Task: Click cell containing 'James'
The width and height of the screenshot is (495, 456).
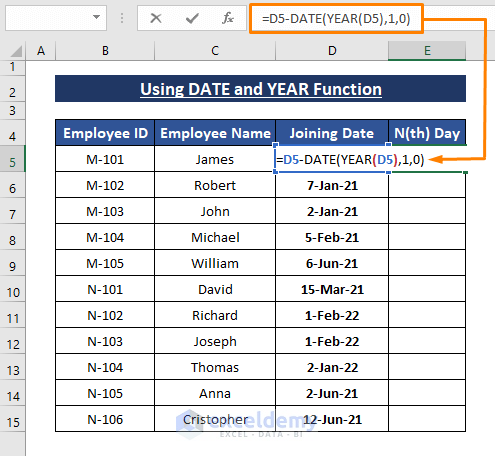Action: [x=215, y=159]
